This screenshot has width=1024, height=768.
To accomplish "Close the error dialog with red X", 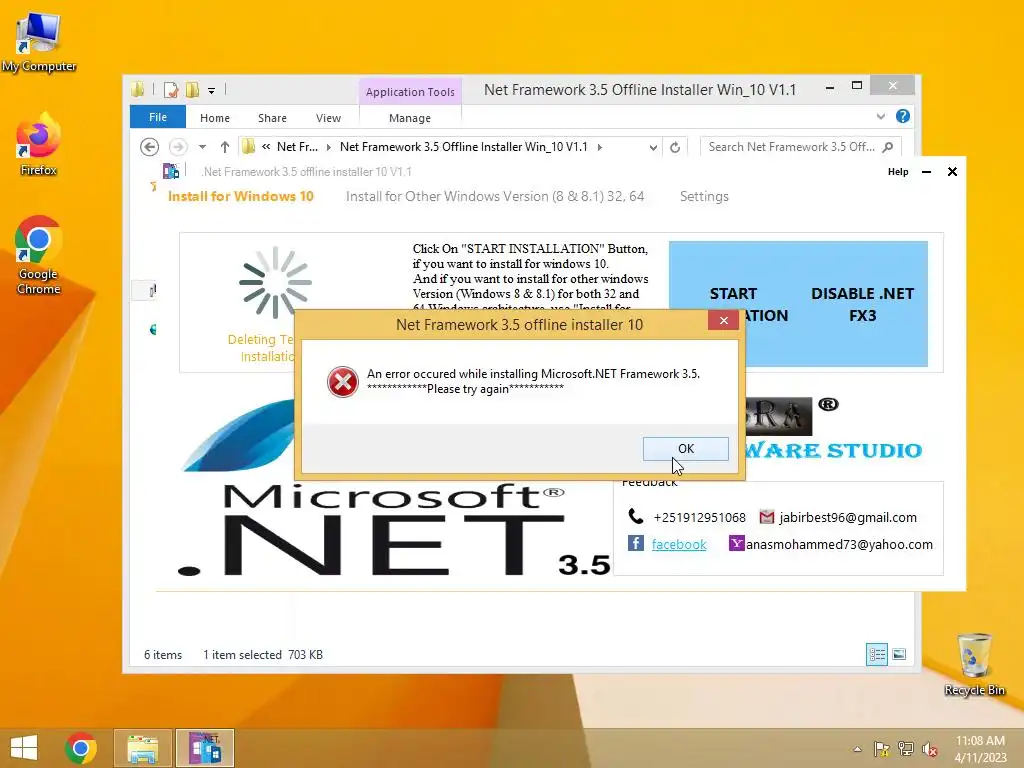I will (x=723, y=320).
